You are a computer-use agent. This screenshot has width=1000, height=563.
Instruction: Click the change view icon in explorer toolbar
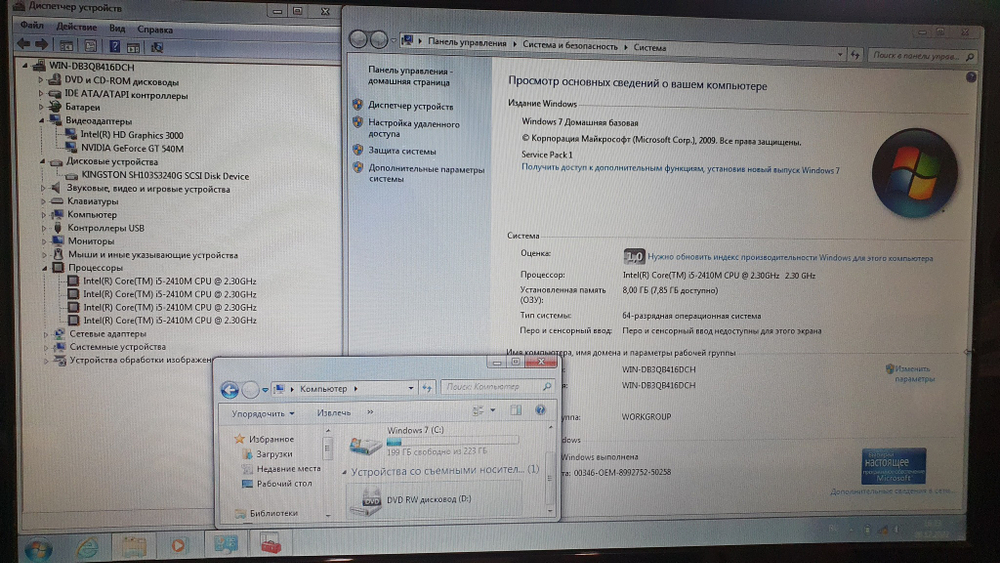478,411
